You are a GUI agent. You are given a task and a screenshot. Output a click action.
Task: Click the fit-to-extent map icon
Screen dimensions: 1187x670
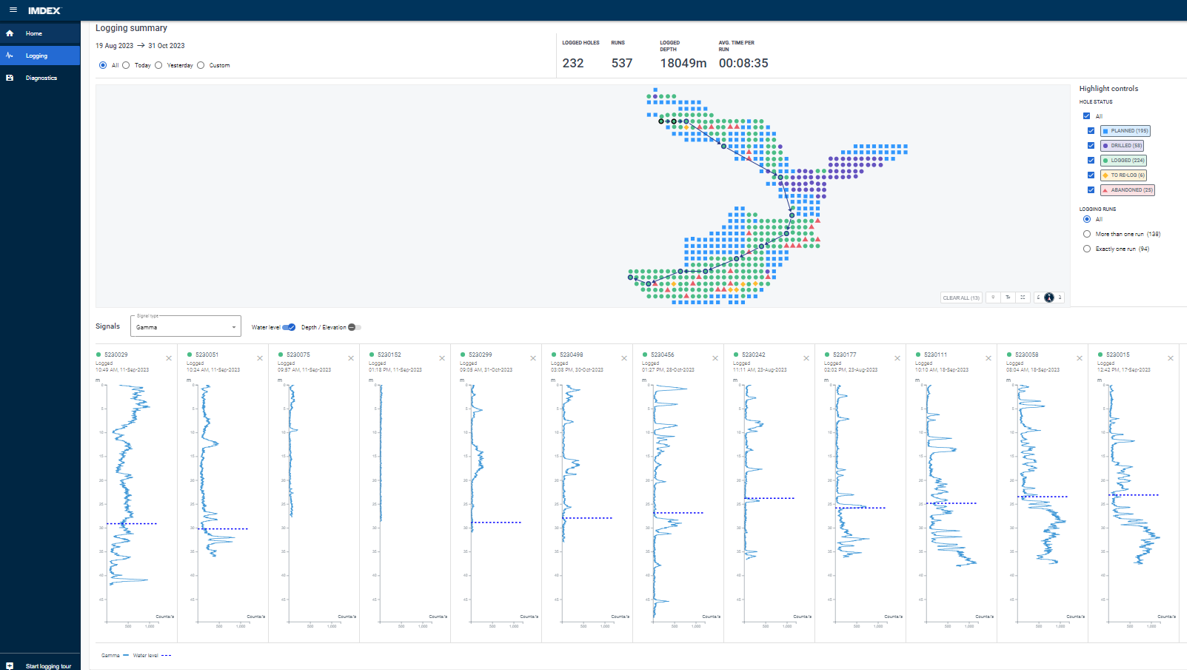(1023, 298)
